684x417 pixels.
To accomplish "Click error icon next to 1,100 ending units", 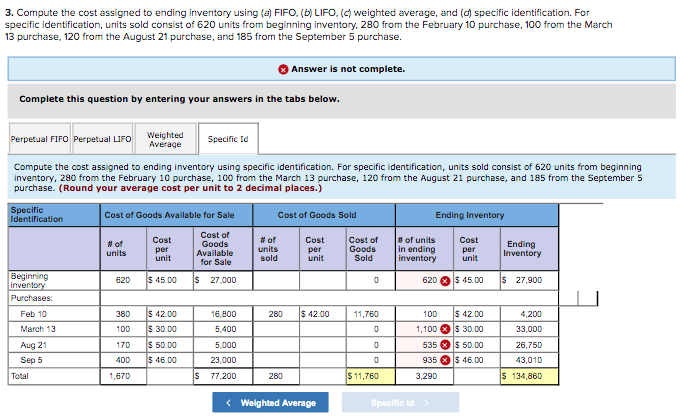I will [445, 329].
